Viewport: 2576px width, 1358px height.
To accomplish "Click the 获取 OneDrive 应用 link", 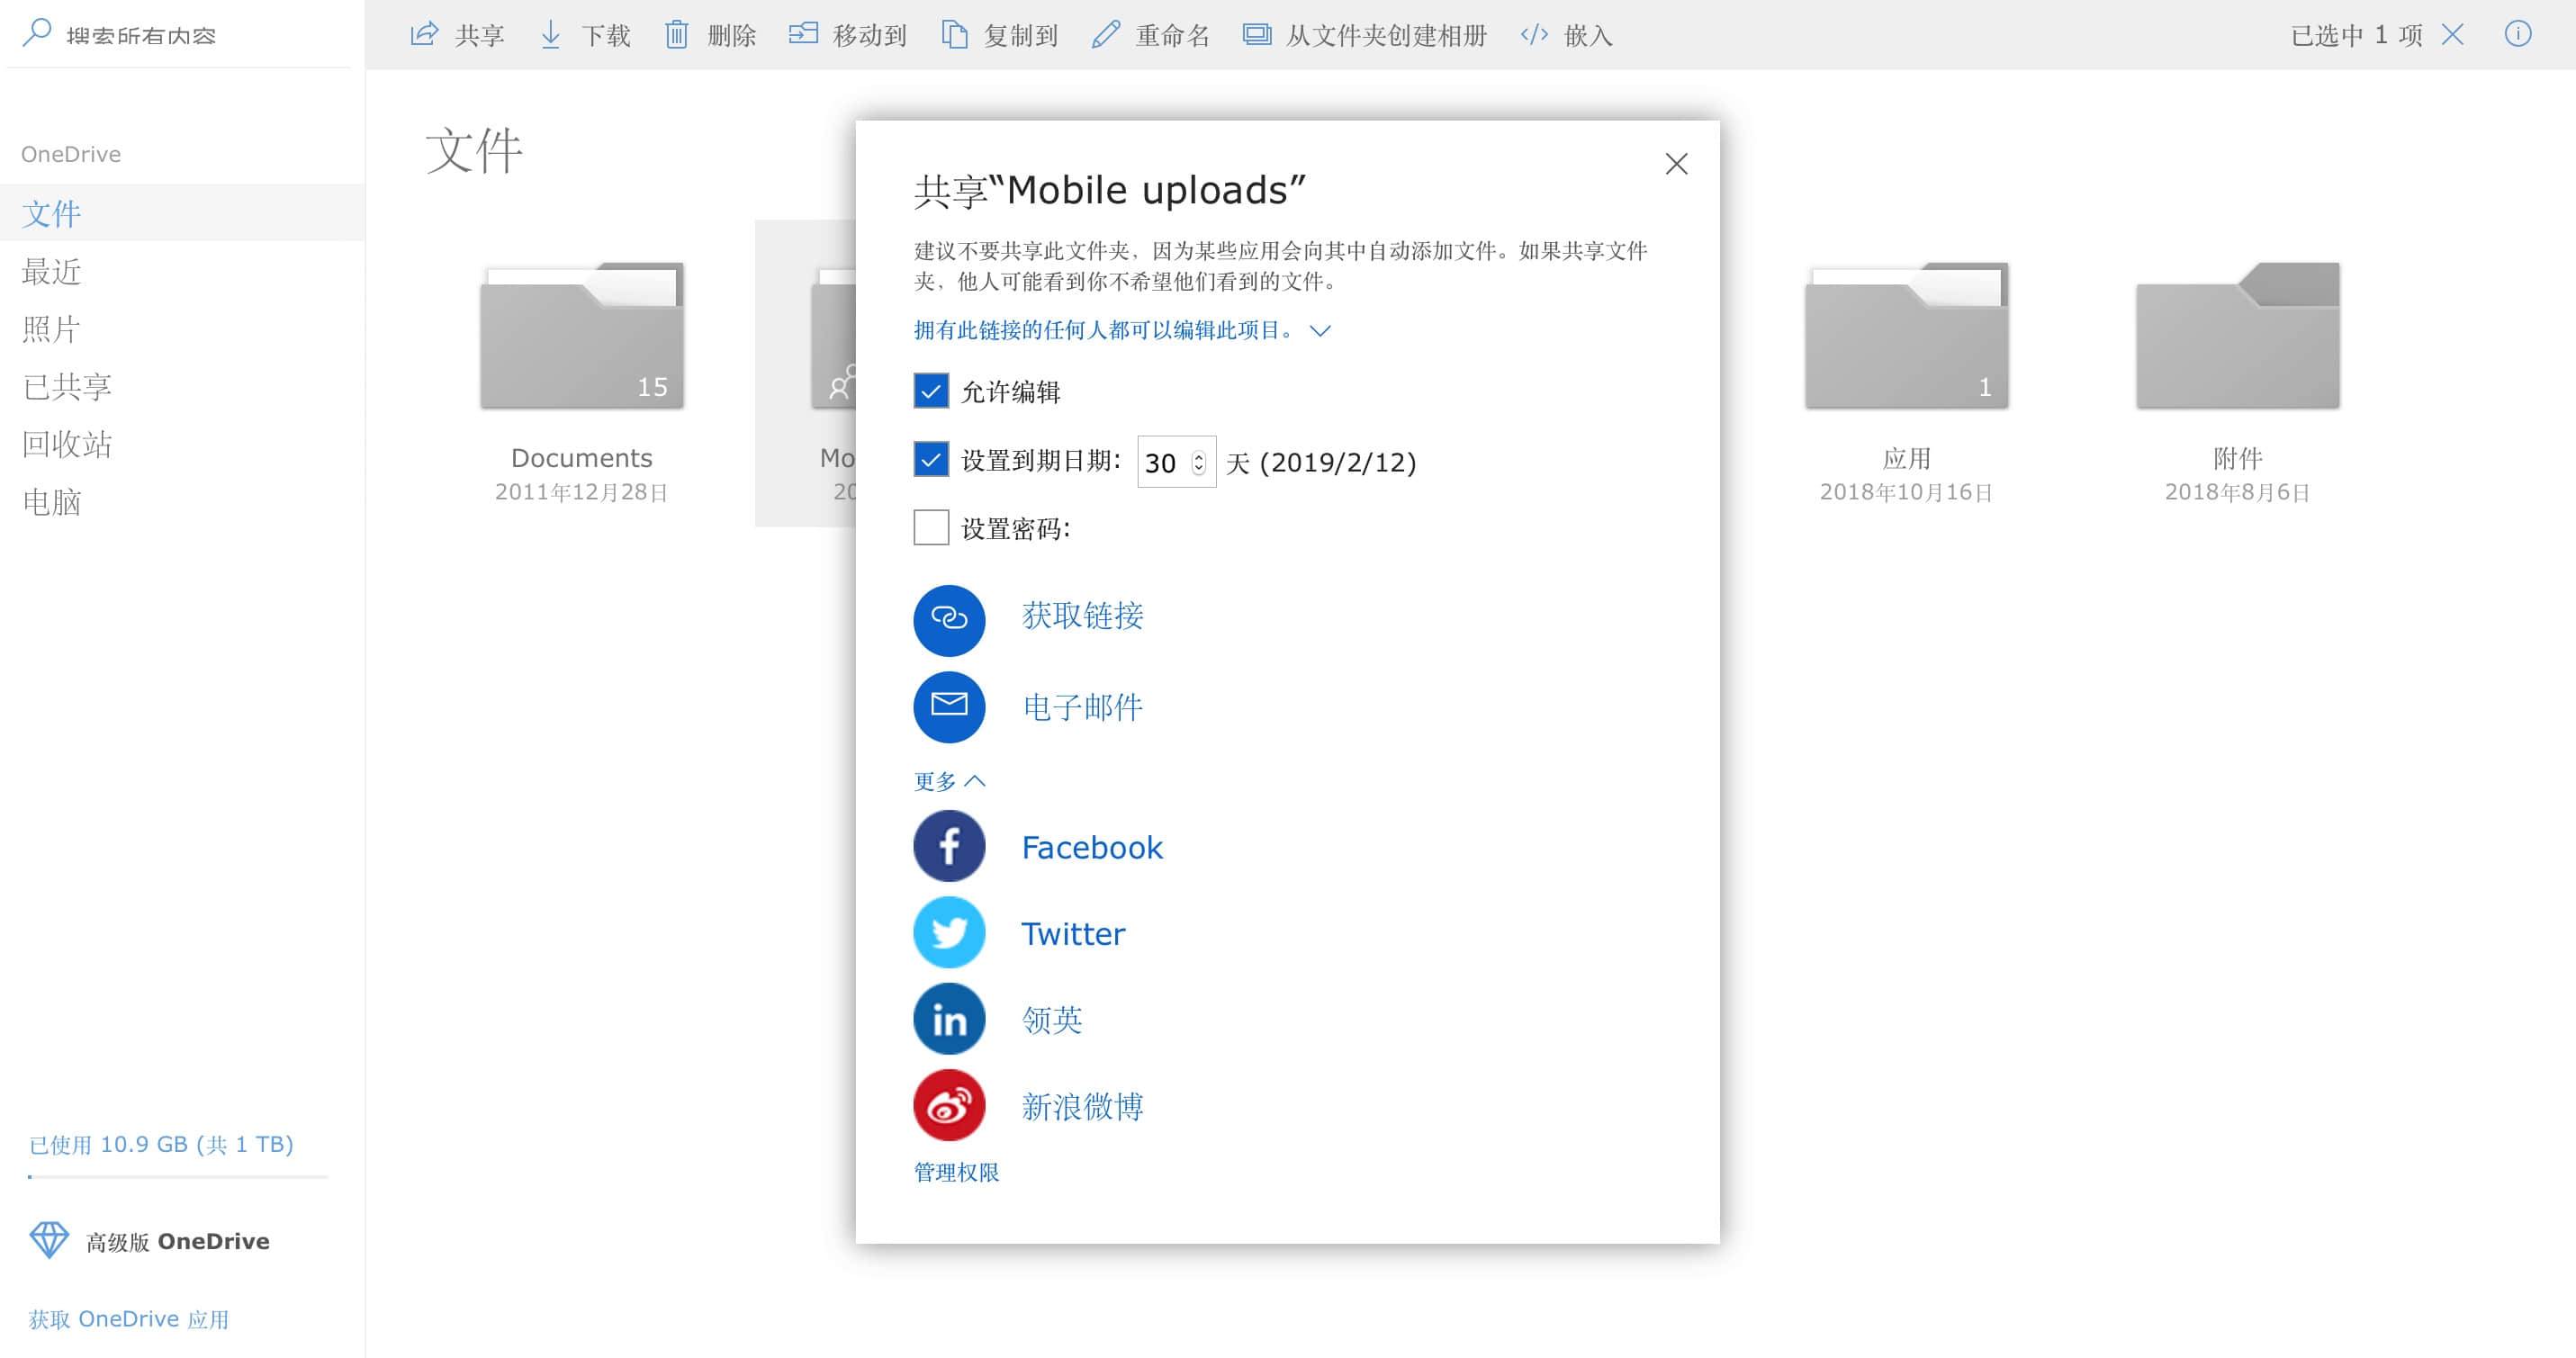I will tap(129, 1319).
